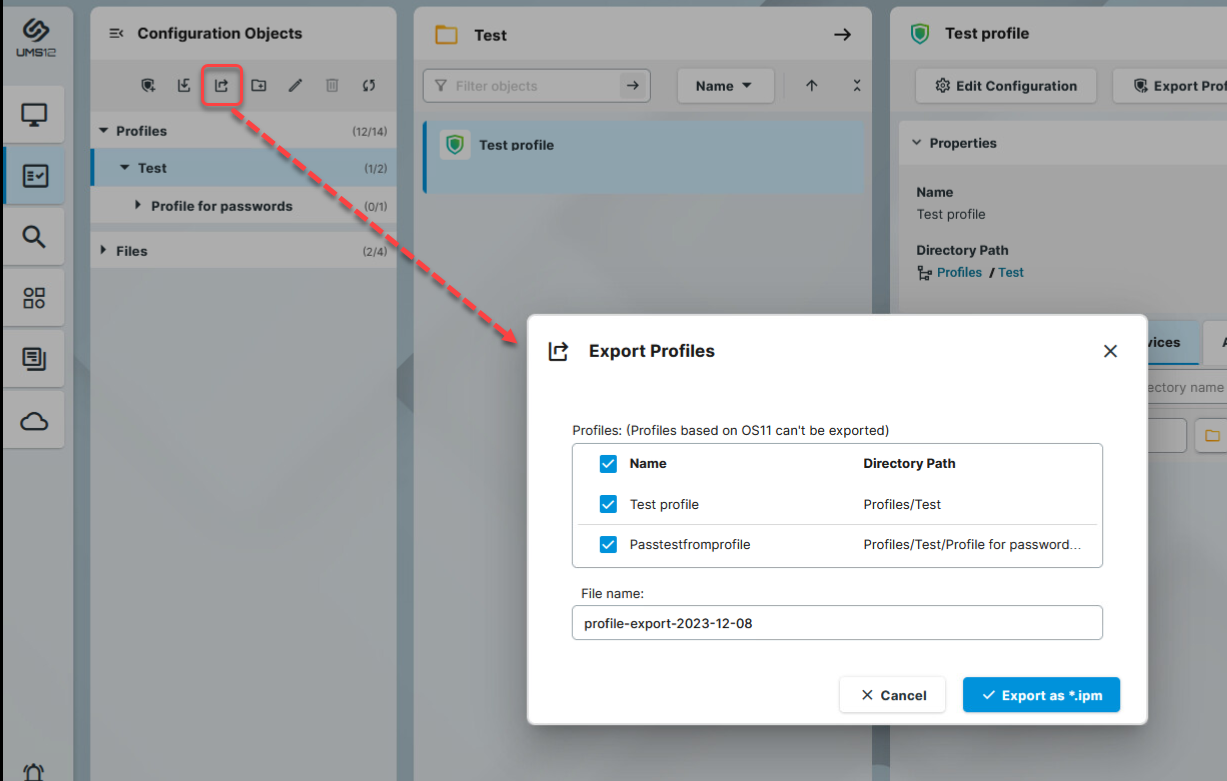Uncheck the Passtestfromprofile entry
Viewport: 1227px width, 781px height.
click(x=608, y=544)
